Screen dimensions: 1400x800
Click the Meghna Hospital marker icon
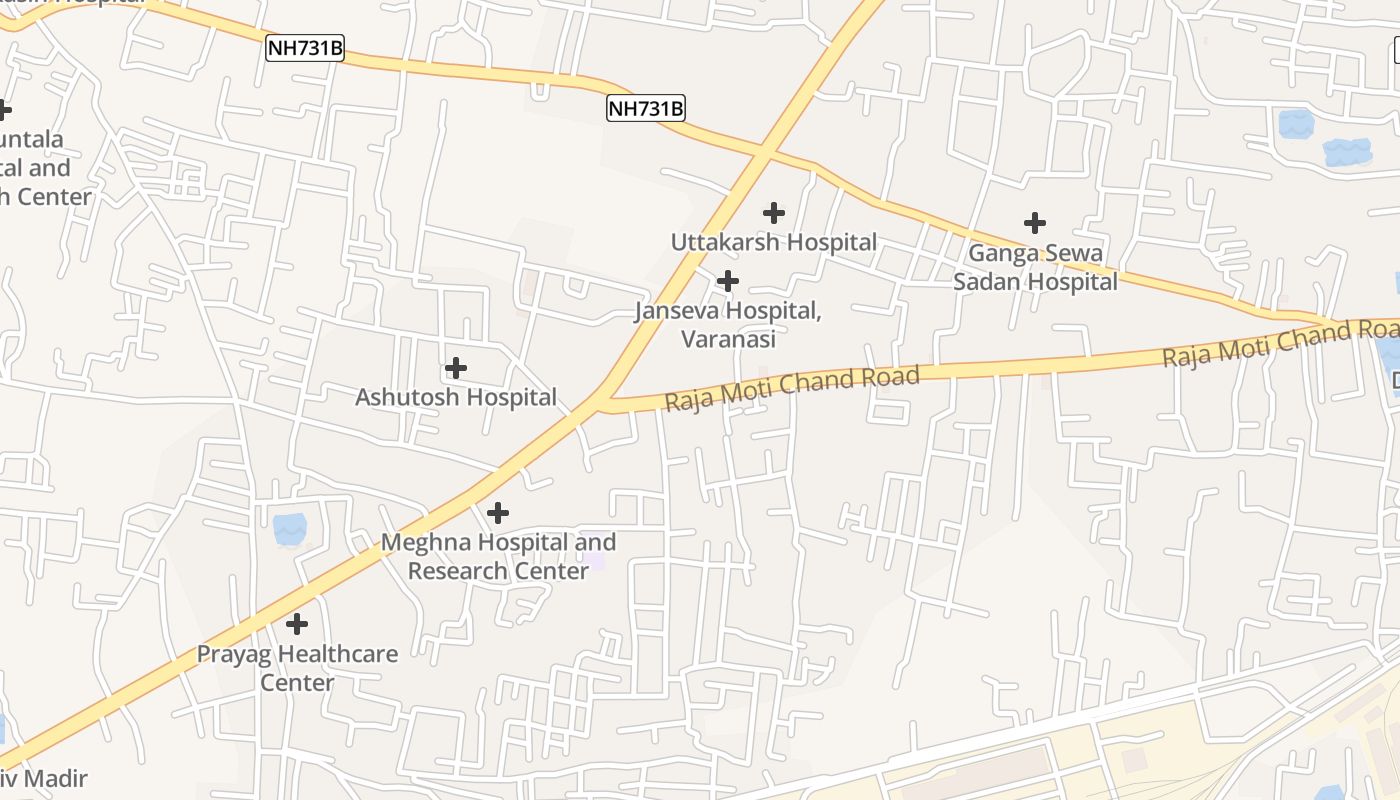coord(498,514)
